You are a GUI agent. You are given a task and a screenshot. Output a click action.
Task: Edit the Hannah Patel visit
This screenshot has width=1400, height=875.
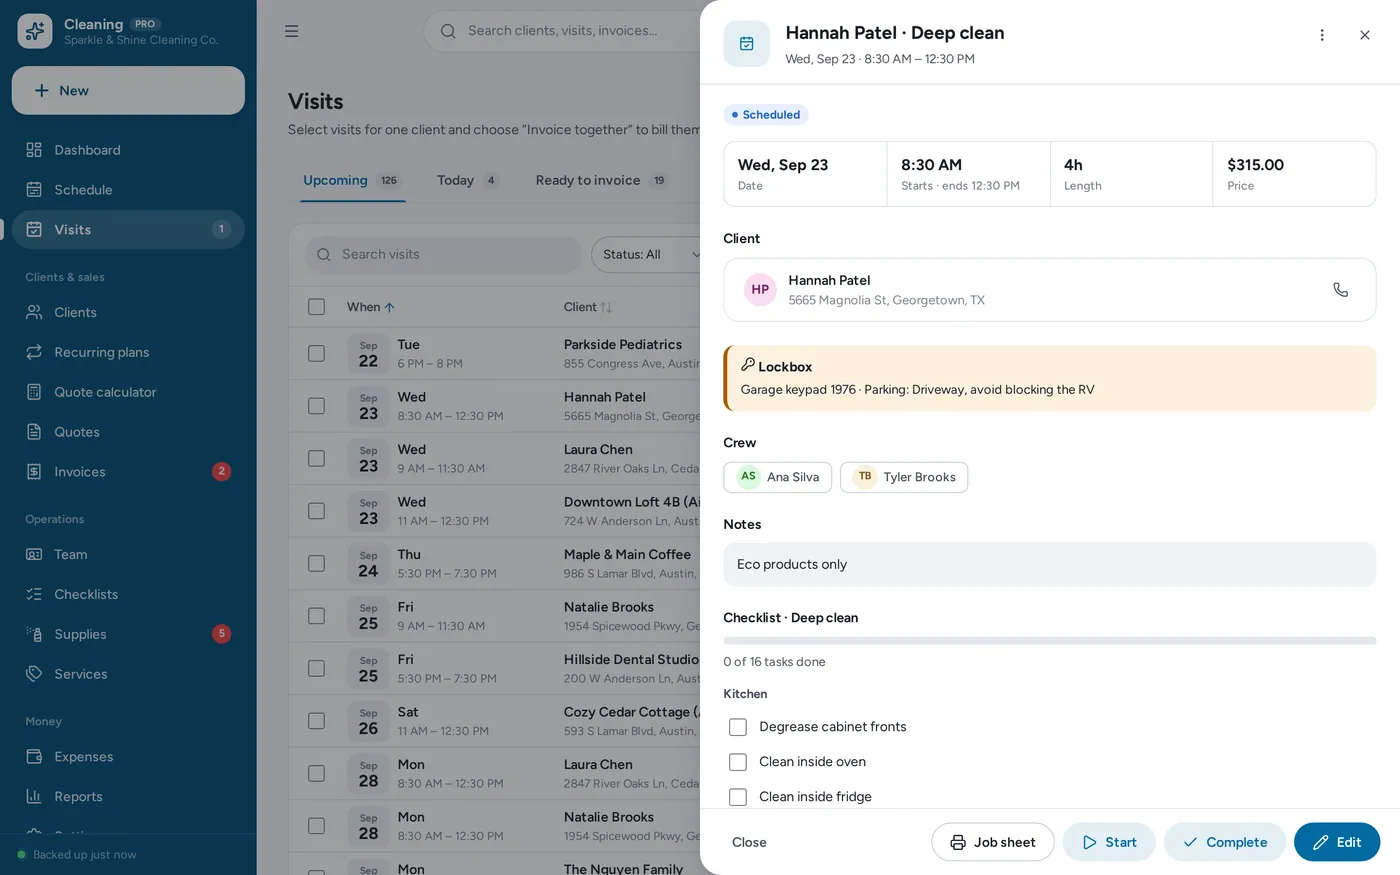coord(1337,842)
